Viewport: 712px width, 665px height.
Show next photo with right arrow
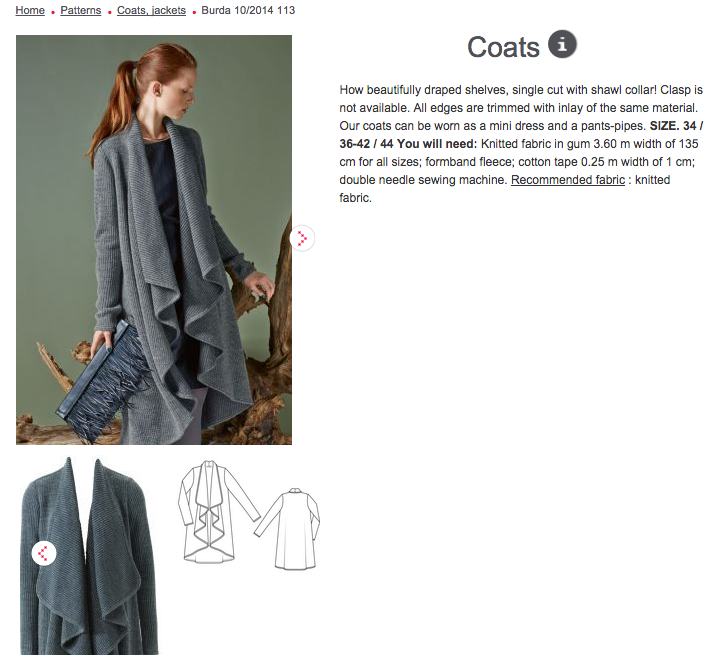click(x=302, y=238)
